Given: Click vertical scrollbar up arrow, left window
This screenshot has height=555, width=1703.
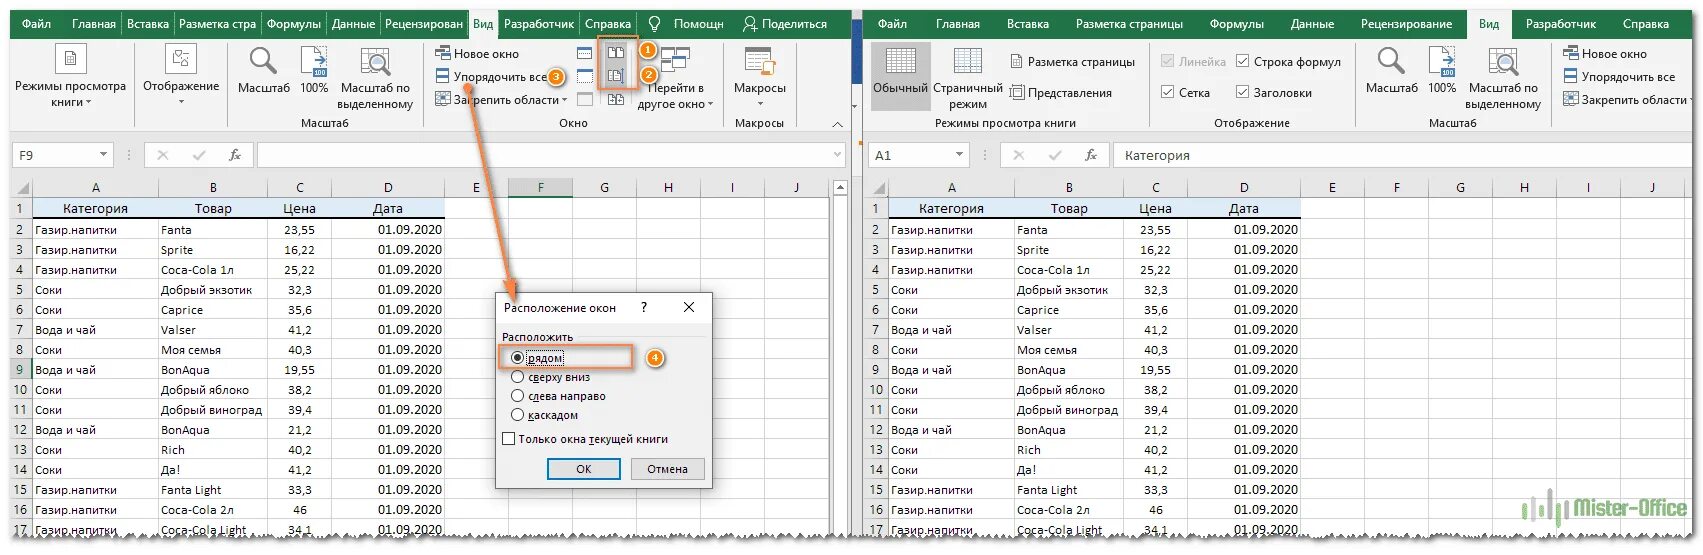Looking at the screenshot, I should point(840,188).
